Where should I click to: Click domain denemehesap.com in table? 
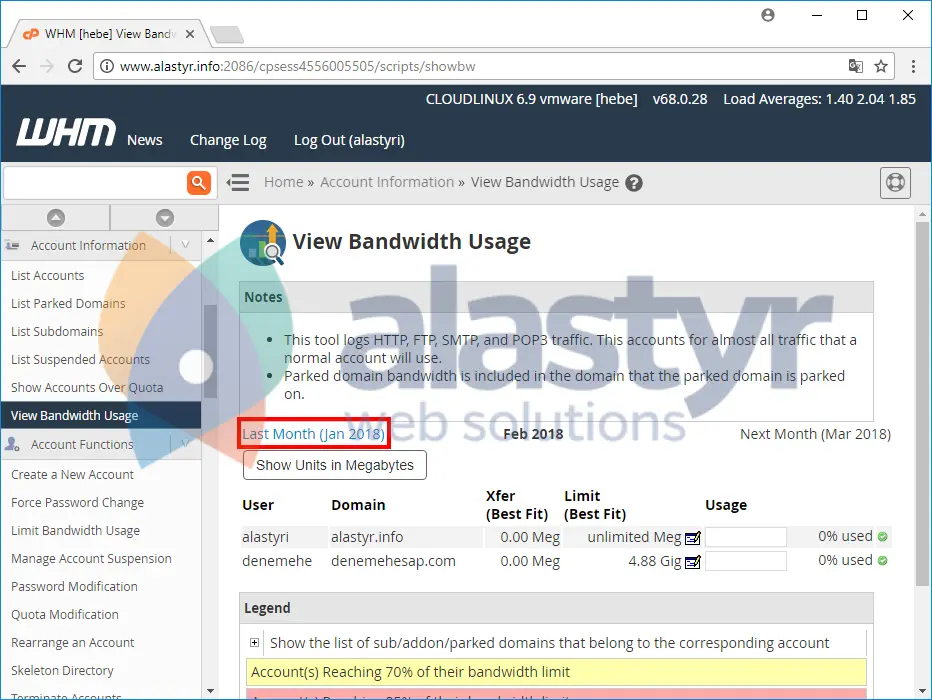pyautogui.click(x=393, y=561)
